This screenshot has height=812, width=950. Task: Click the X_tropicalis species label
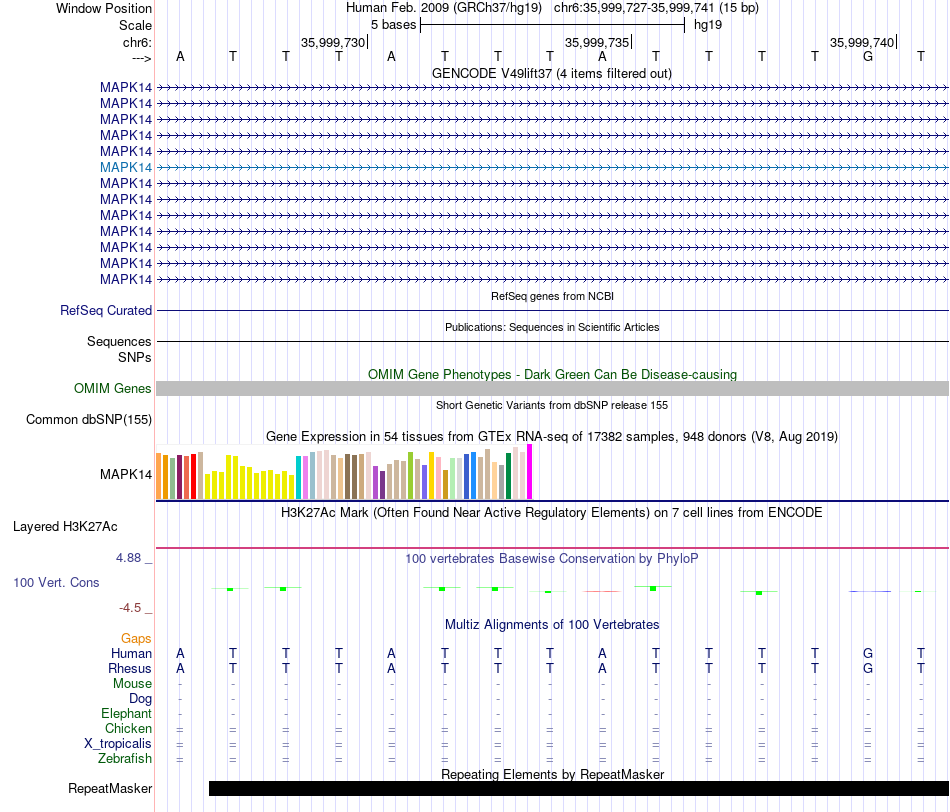(118, 744)
